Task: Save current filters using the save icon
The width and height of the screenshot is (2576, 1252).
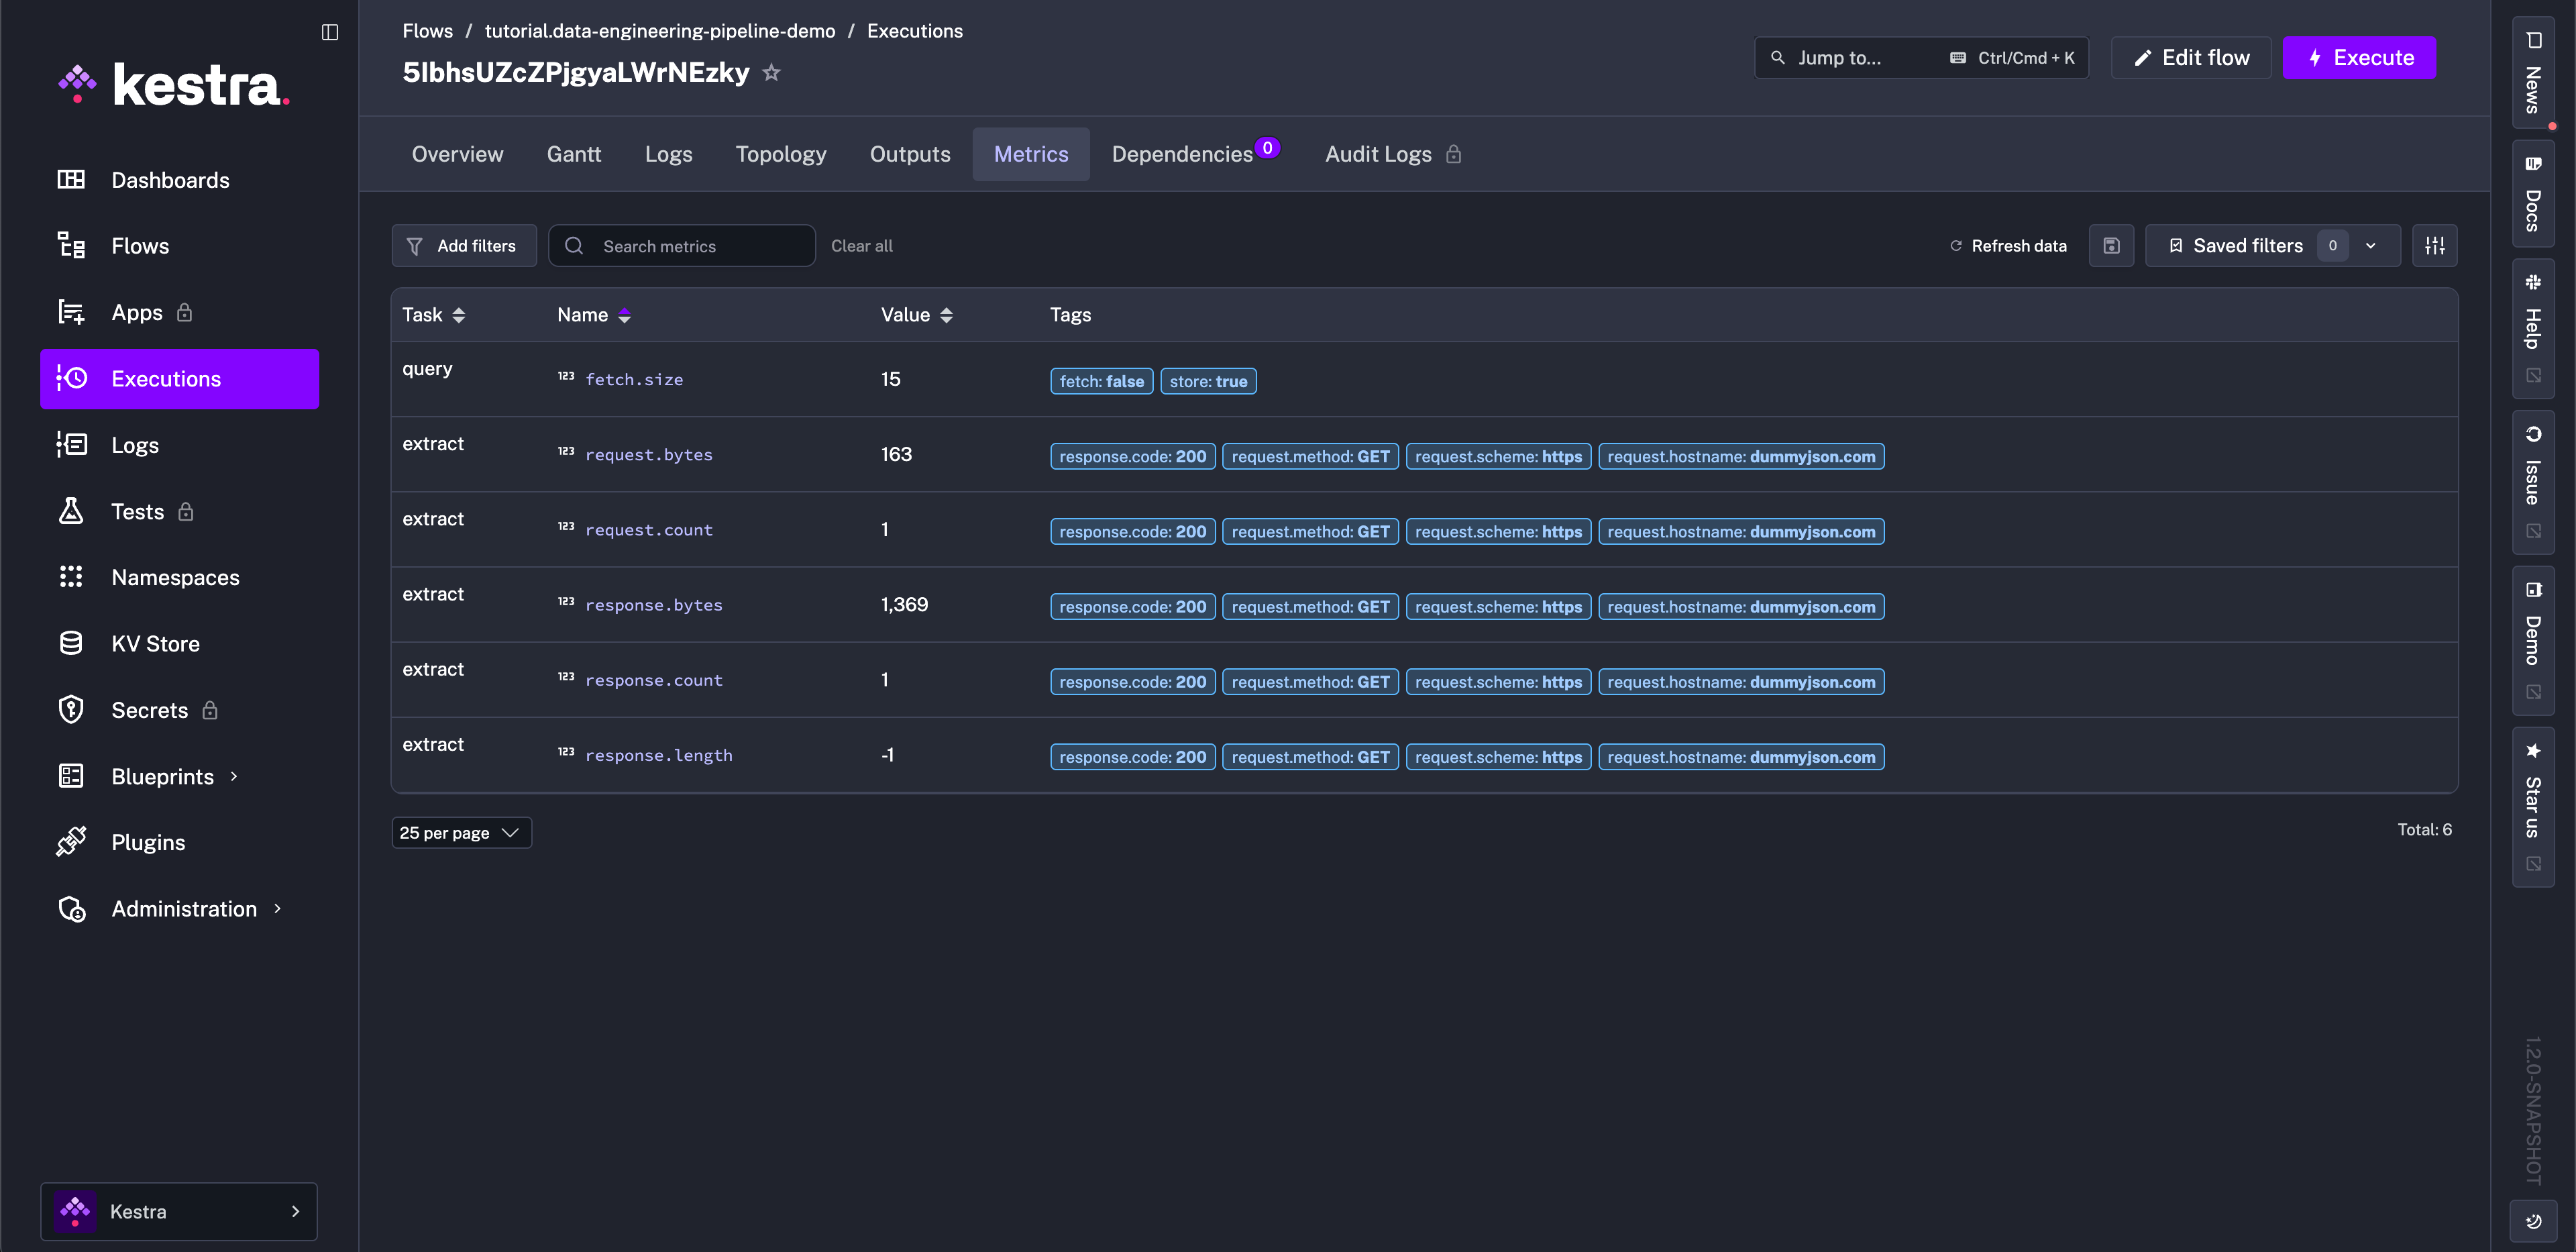Action: (x=2111, y=245)
